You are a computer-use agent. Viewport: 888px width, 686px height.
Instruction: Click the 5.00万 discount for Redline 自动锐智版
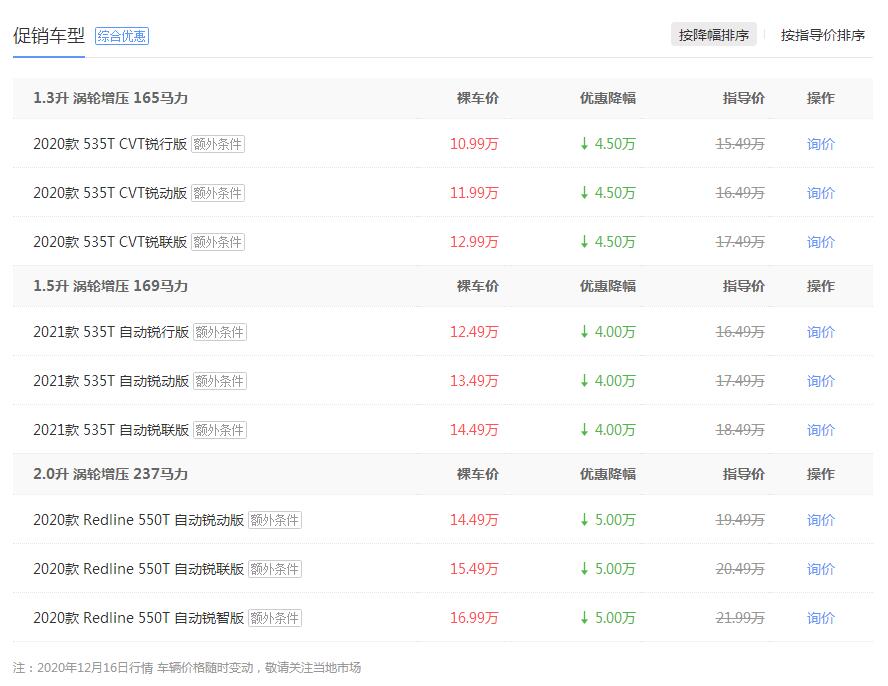pos(608,618)
